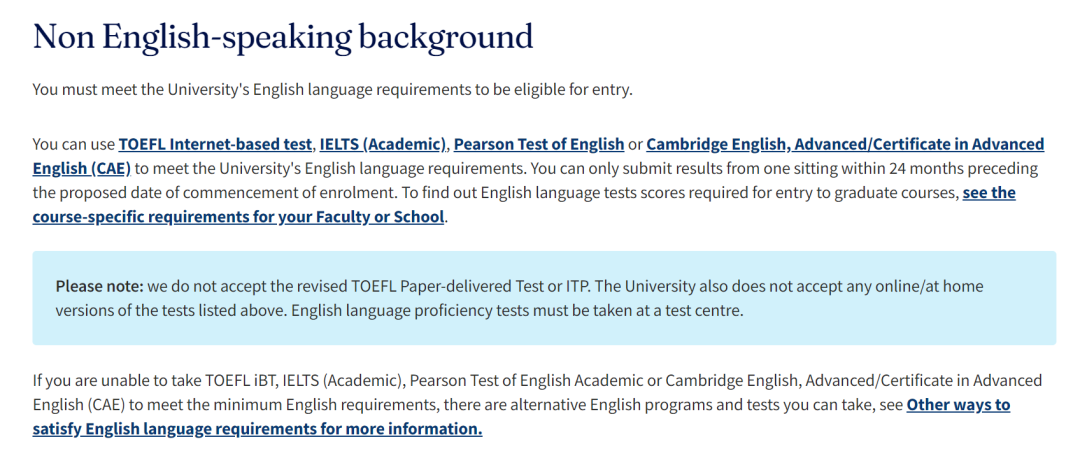Viewport: 1080px width, 449px height.
Task: Click 'satisfy English language requirements for more information'
Action: 257,430
